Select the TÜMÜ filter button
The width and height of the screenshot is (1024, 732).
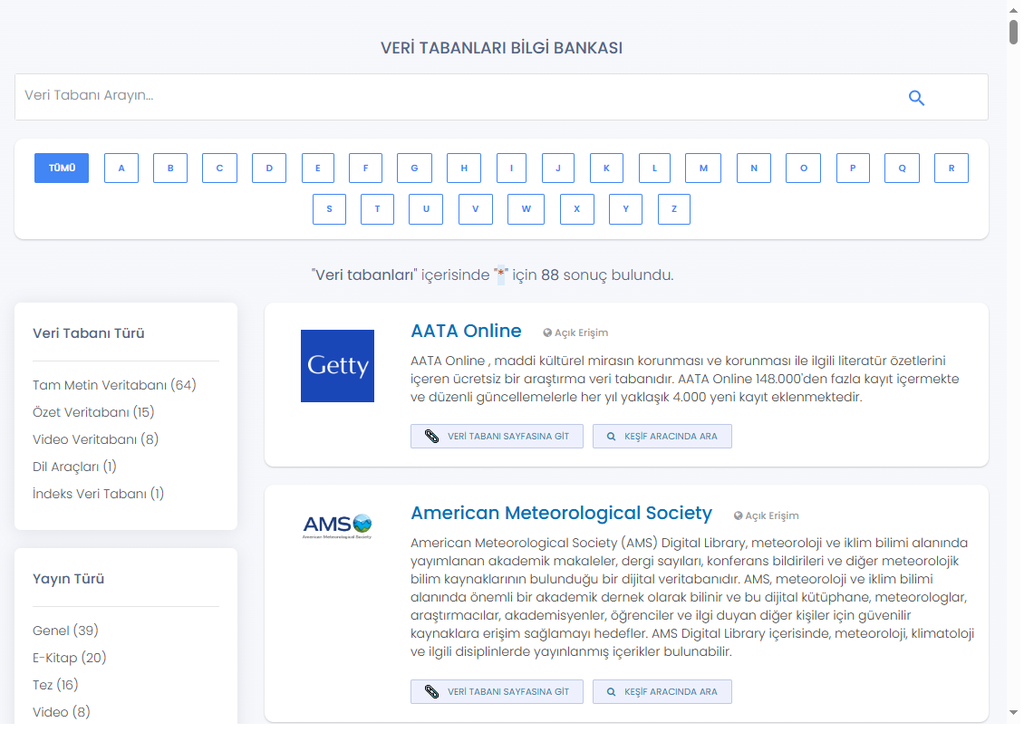pyautogui.click(x=61, y=168)
